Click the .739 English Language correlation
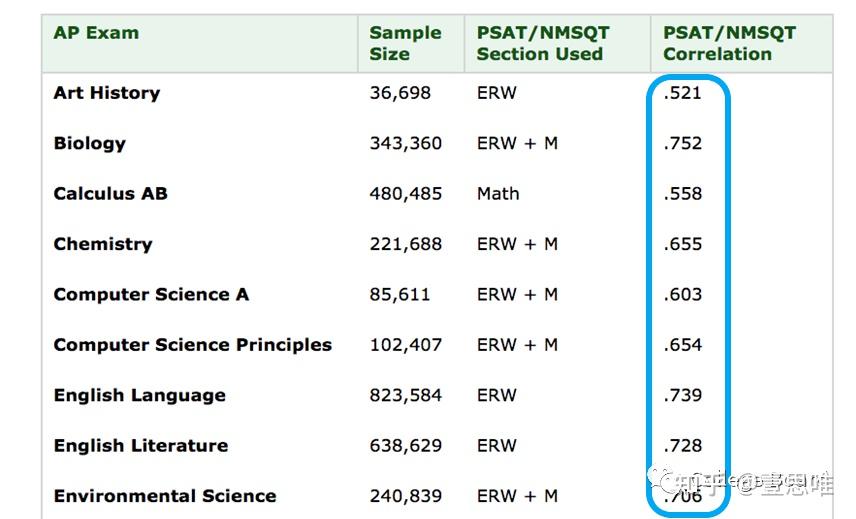 click(682, 396)
